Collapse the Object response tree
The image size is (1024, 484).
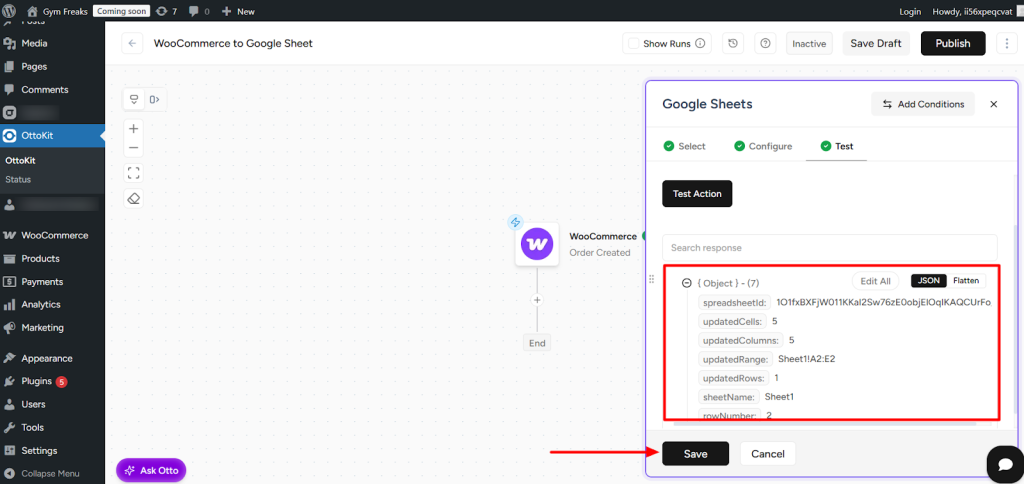pos(687,283)
